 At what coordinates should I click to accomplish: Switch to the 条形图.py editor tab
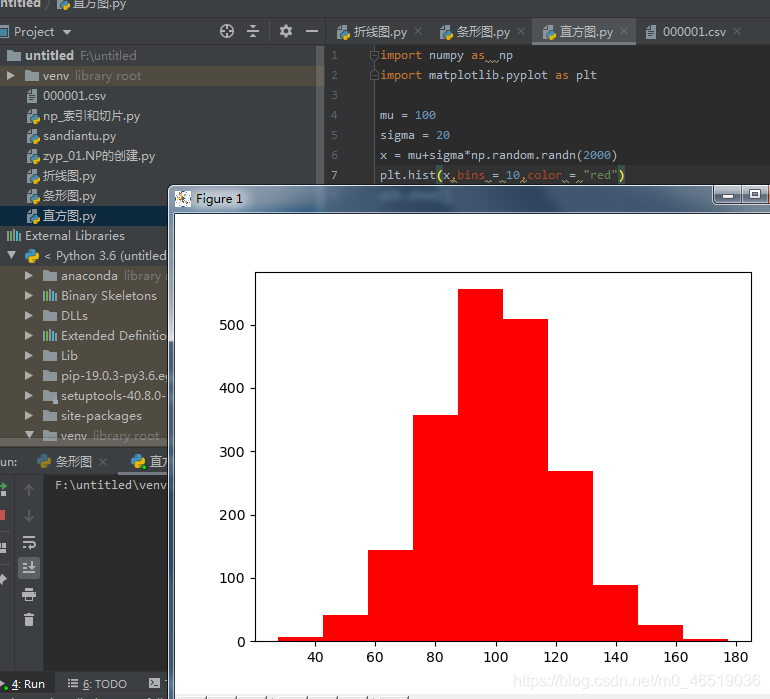475,32
